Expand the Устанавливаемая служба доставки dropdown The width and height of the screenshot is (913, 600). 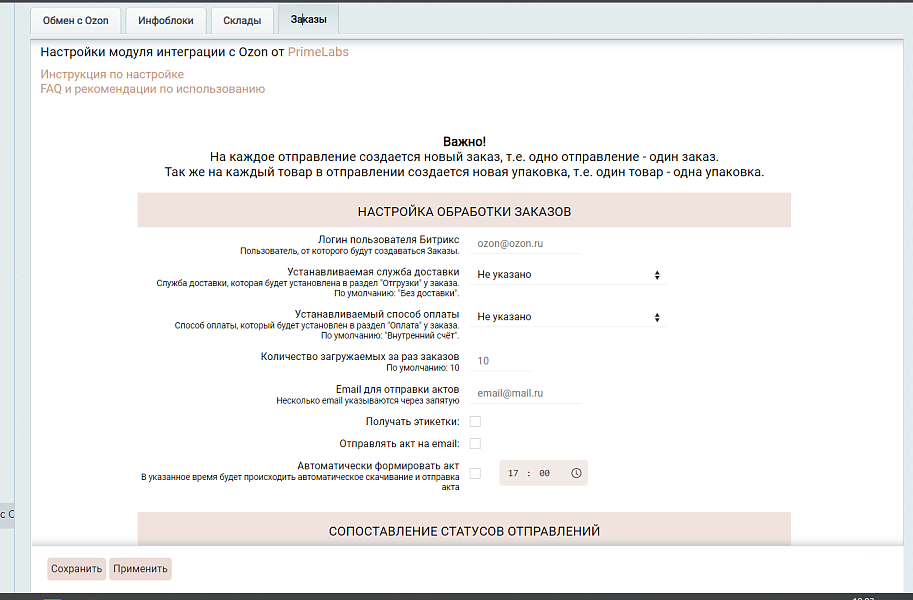(x=567, y=274)
